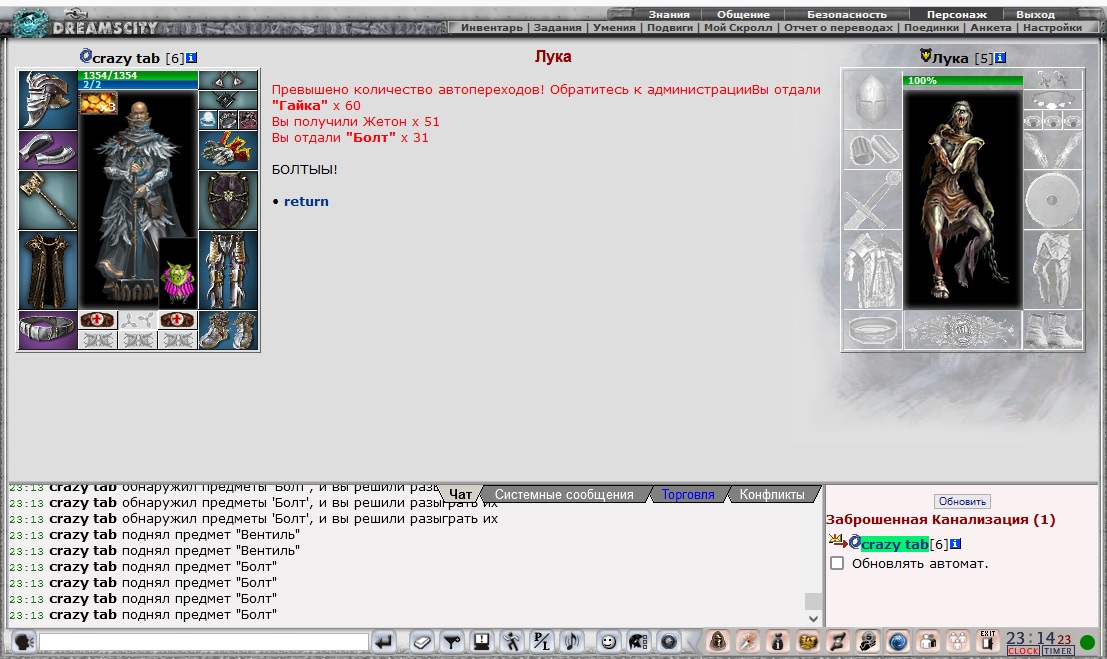Switch to the Конфликты tab
1107x659 pixels.
point(772,494)
